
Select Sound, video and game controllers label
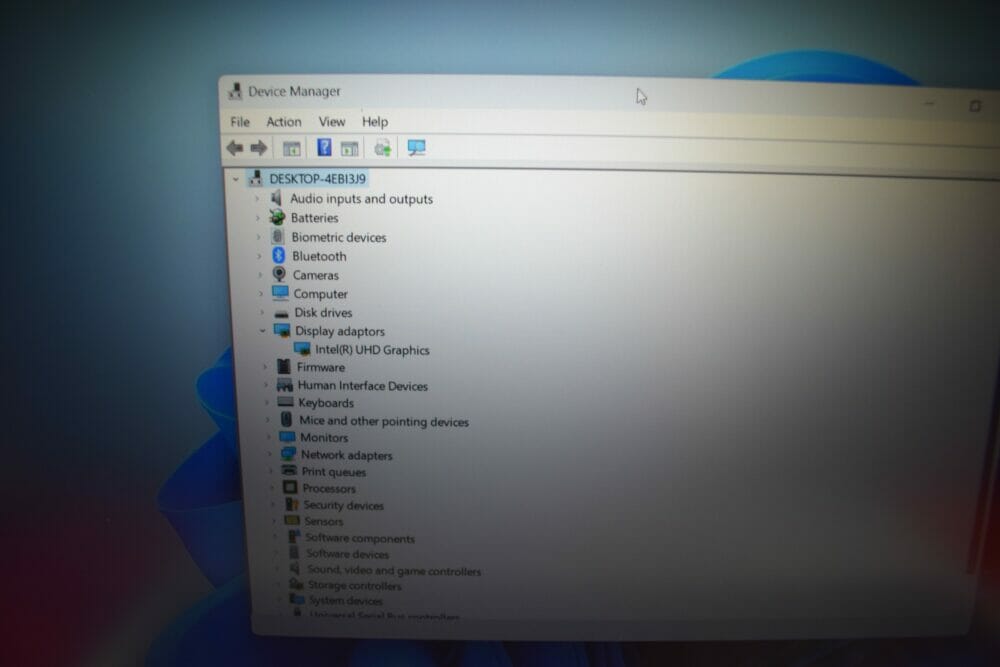click(x=394, y=571)
